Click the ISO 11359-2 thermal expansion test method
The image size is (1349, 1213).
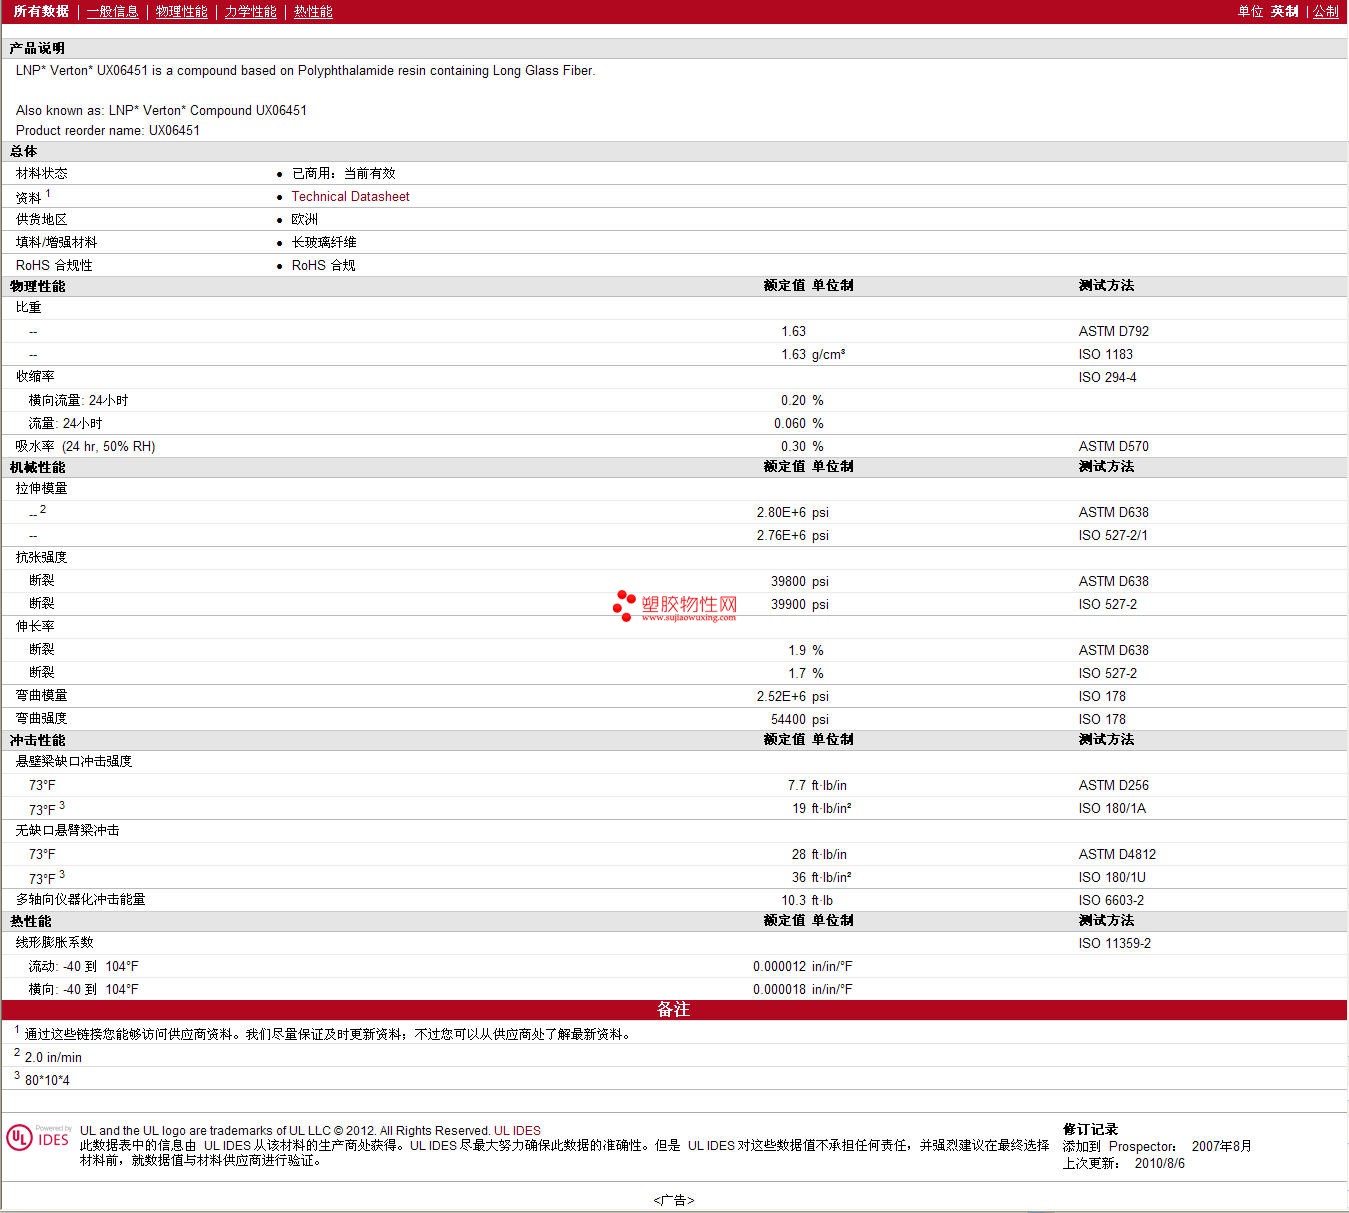pyautogui.click(x=1115, y=943)
